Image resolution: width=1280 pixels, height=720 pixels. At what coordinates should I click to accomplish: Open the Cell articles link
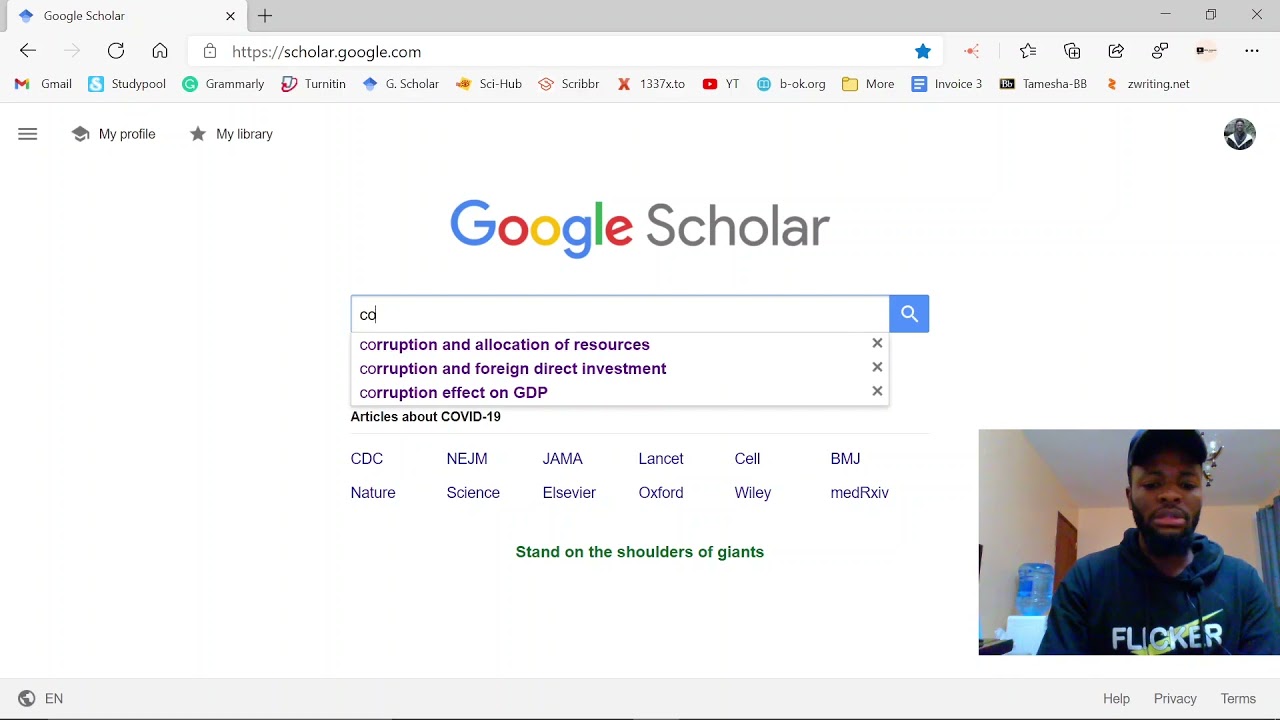click(747, 458)
